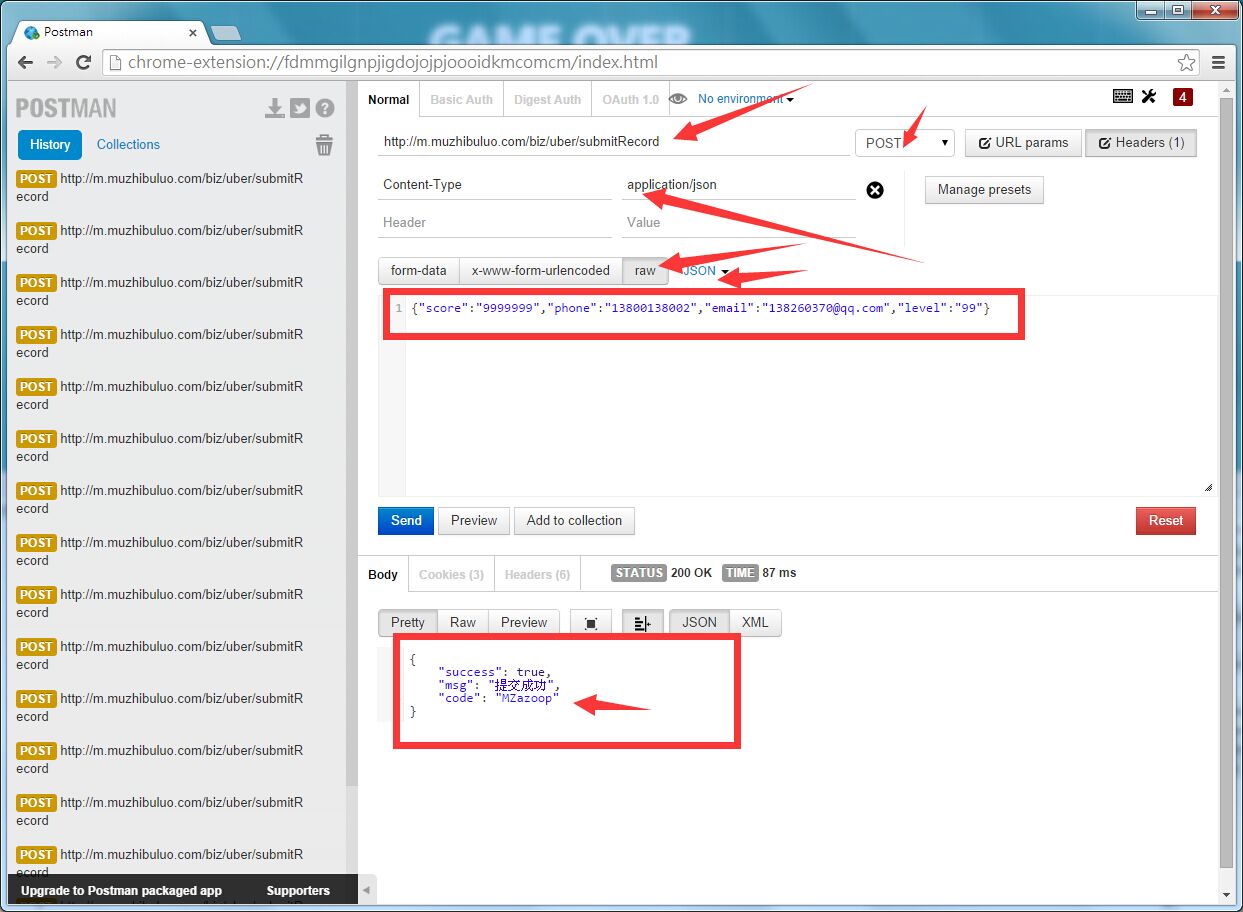The height and width of the screenshot is (912, 1243).
Task: Select Preview response view next to Raw
Action: click(x=524, y=623)
